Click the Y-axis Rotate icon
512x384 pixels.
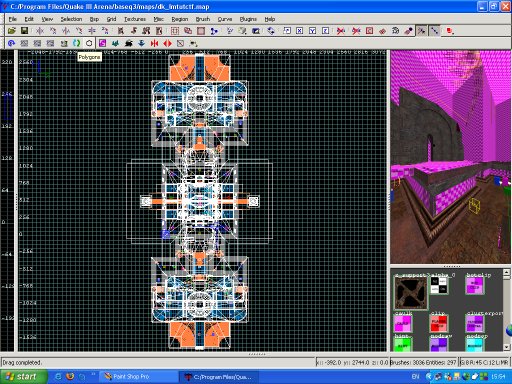[x=79, y=31]
